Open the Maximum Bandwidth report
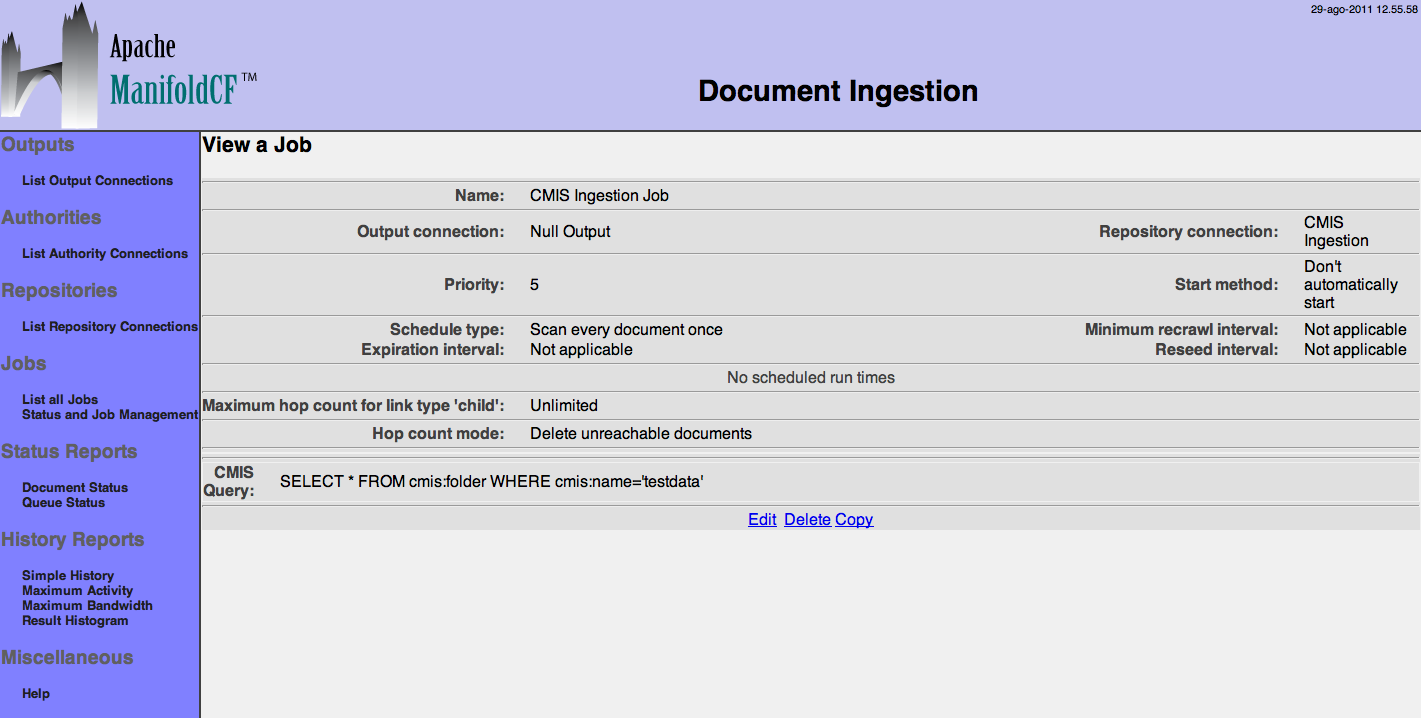This screenshot has width=1421, height=718. coord(87,606)
